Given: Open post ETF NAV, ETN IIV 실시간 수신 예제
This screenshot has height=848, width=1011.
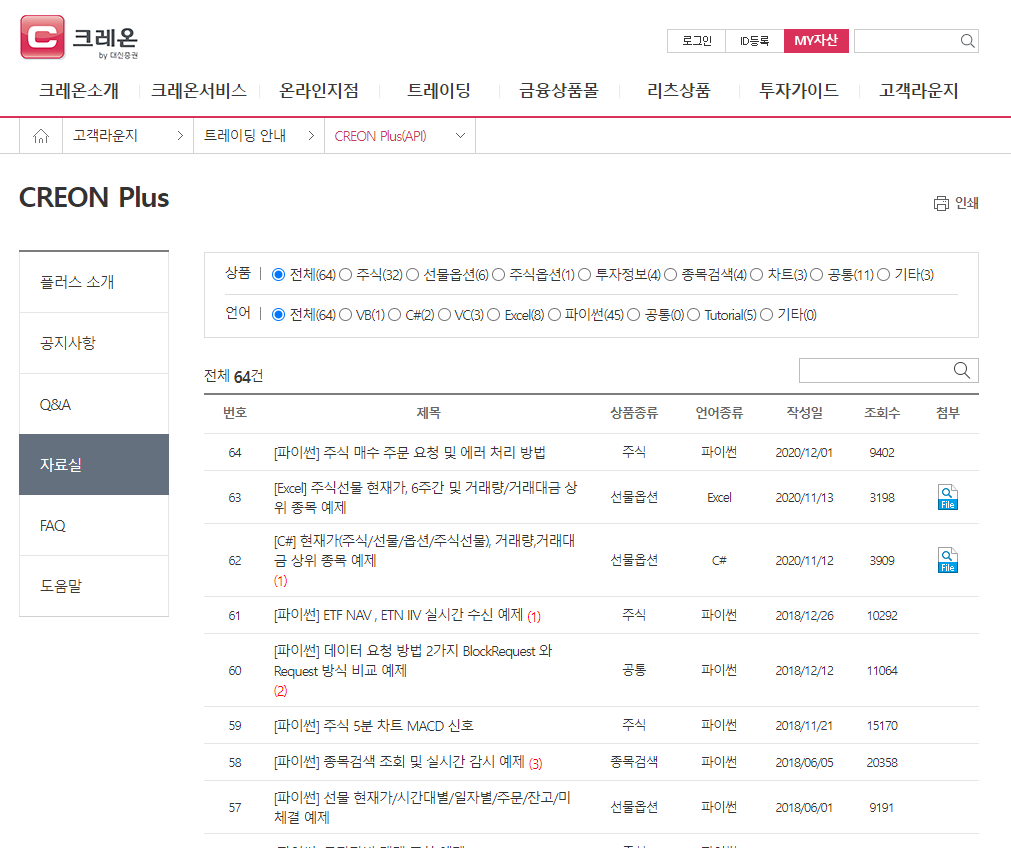Looking at the screenshot, I should pos(398,615).
